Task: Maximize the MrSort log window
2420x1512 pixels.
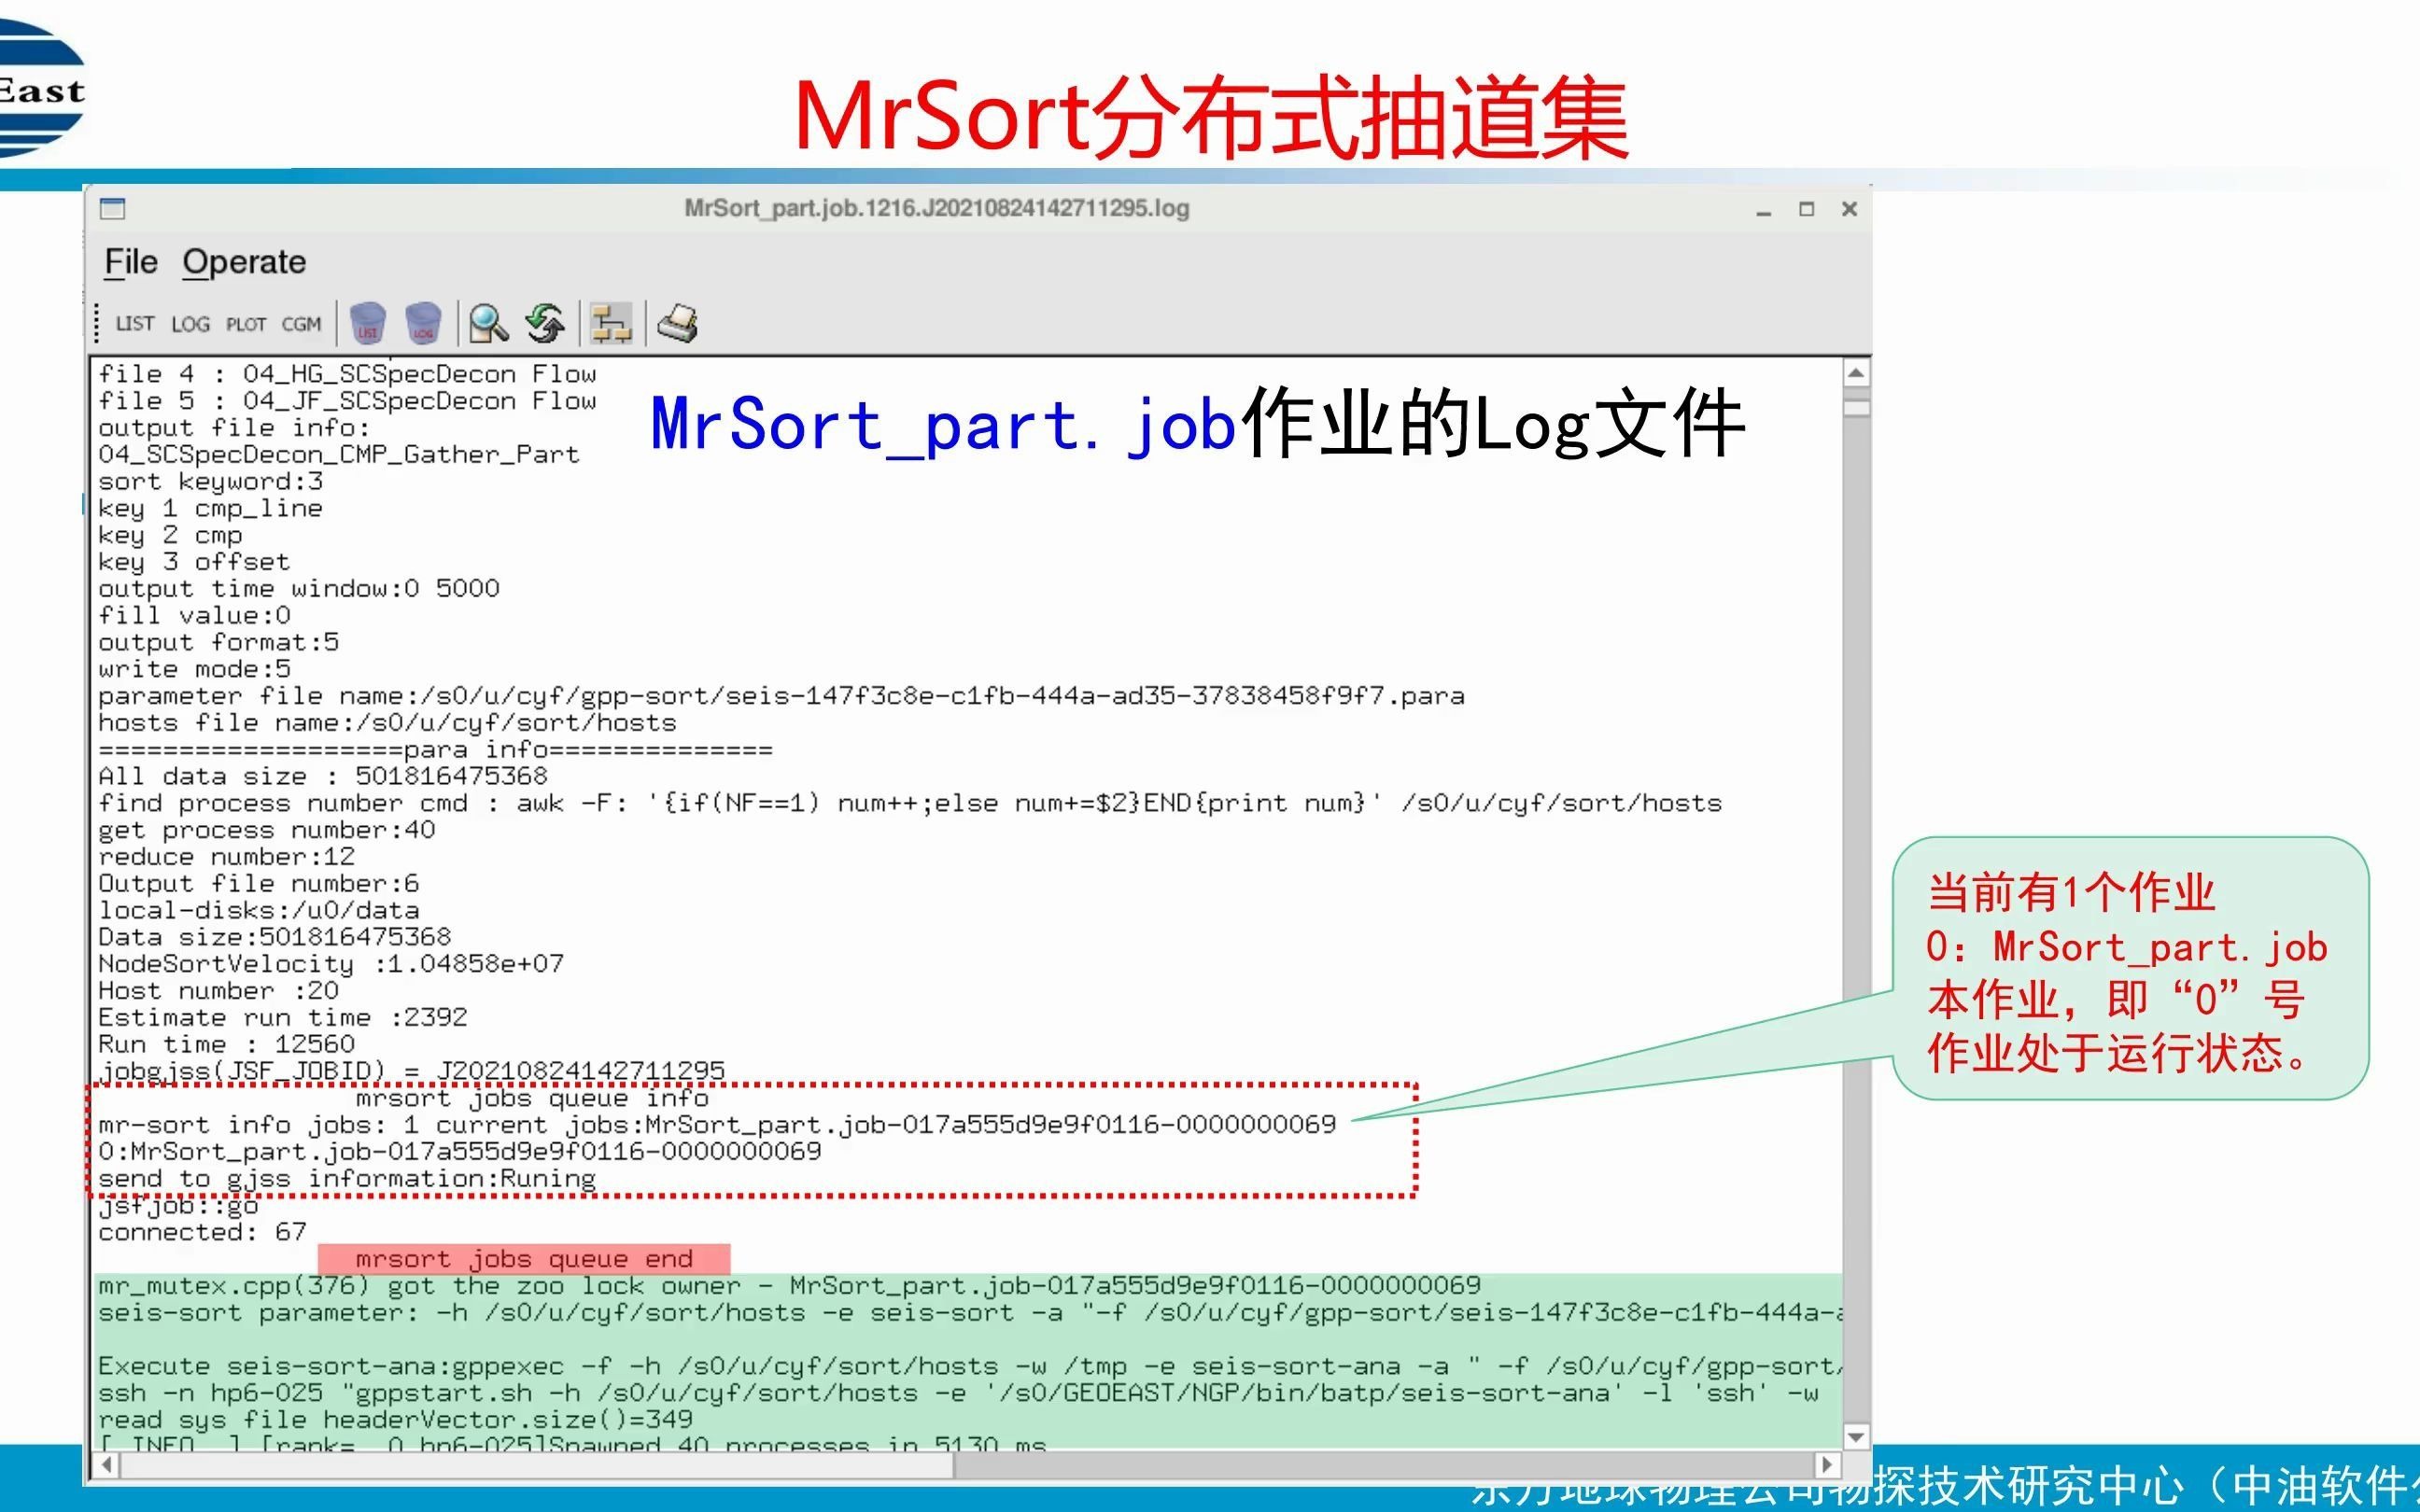Action: (x=1806, y=209)
